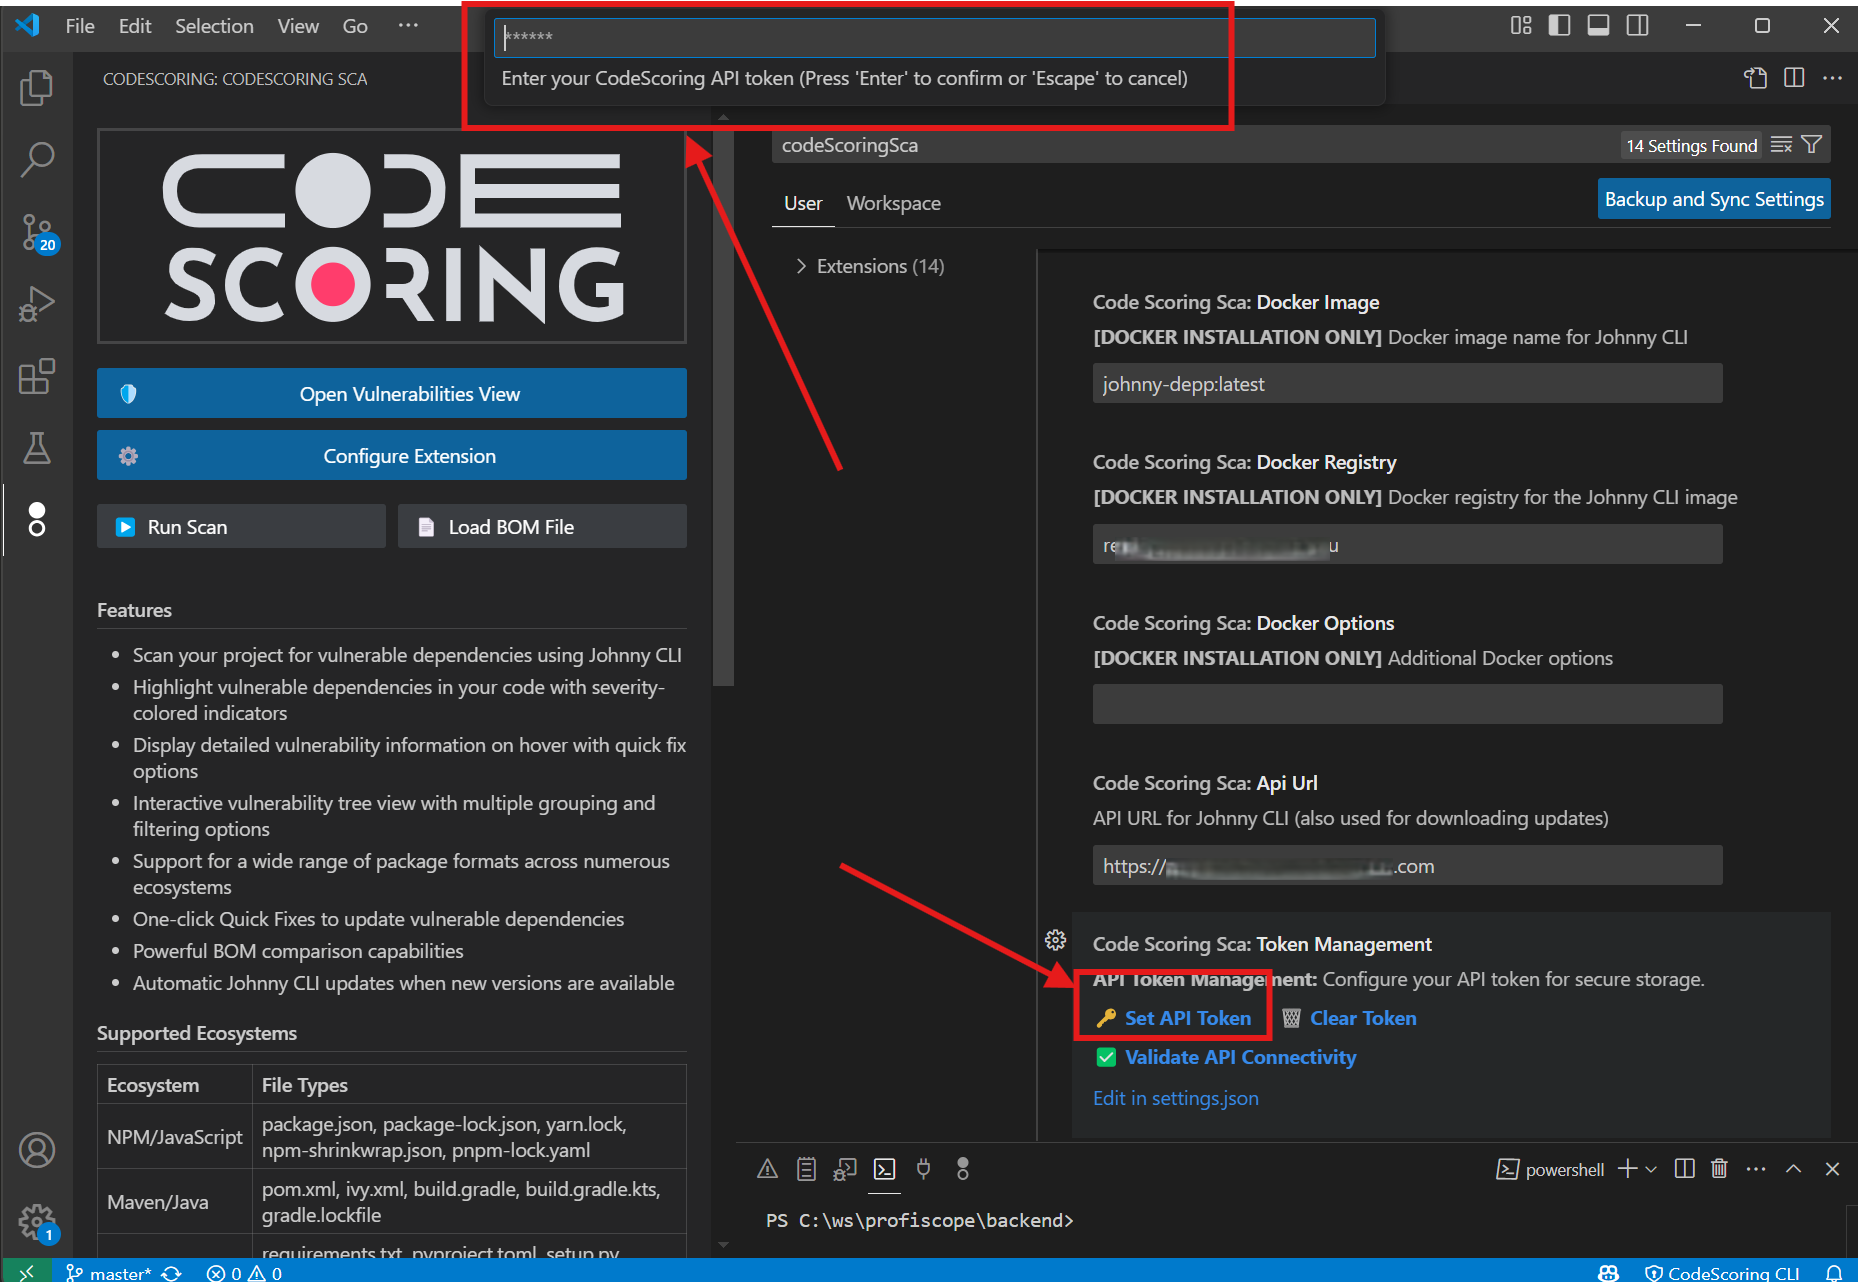The width and height of the screenshot is (1858, 1282).
Task: Open the Debug Console panel tab icon
Action: coord(845,1169)
